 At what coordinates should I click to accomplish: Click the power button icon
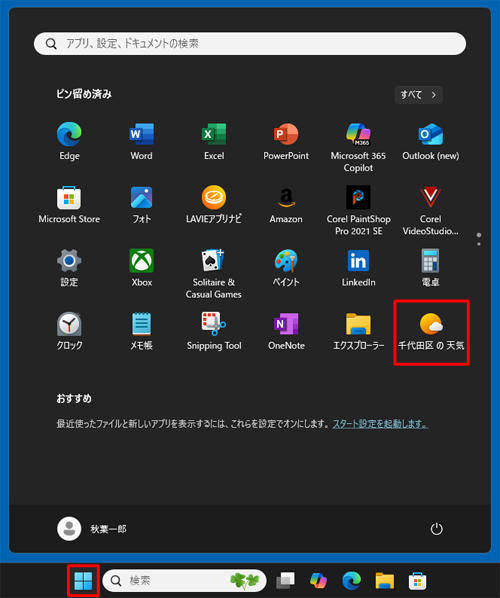pos(436,529)
